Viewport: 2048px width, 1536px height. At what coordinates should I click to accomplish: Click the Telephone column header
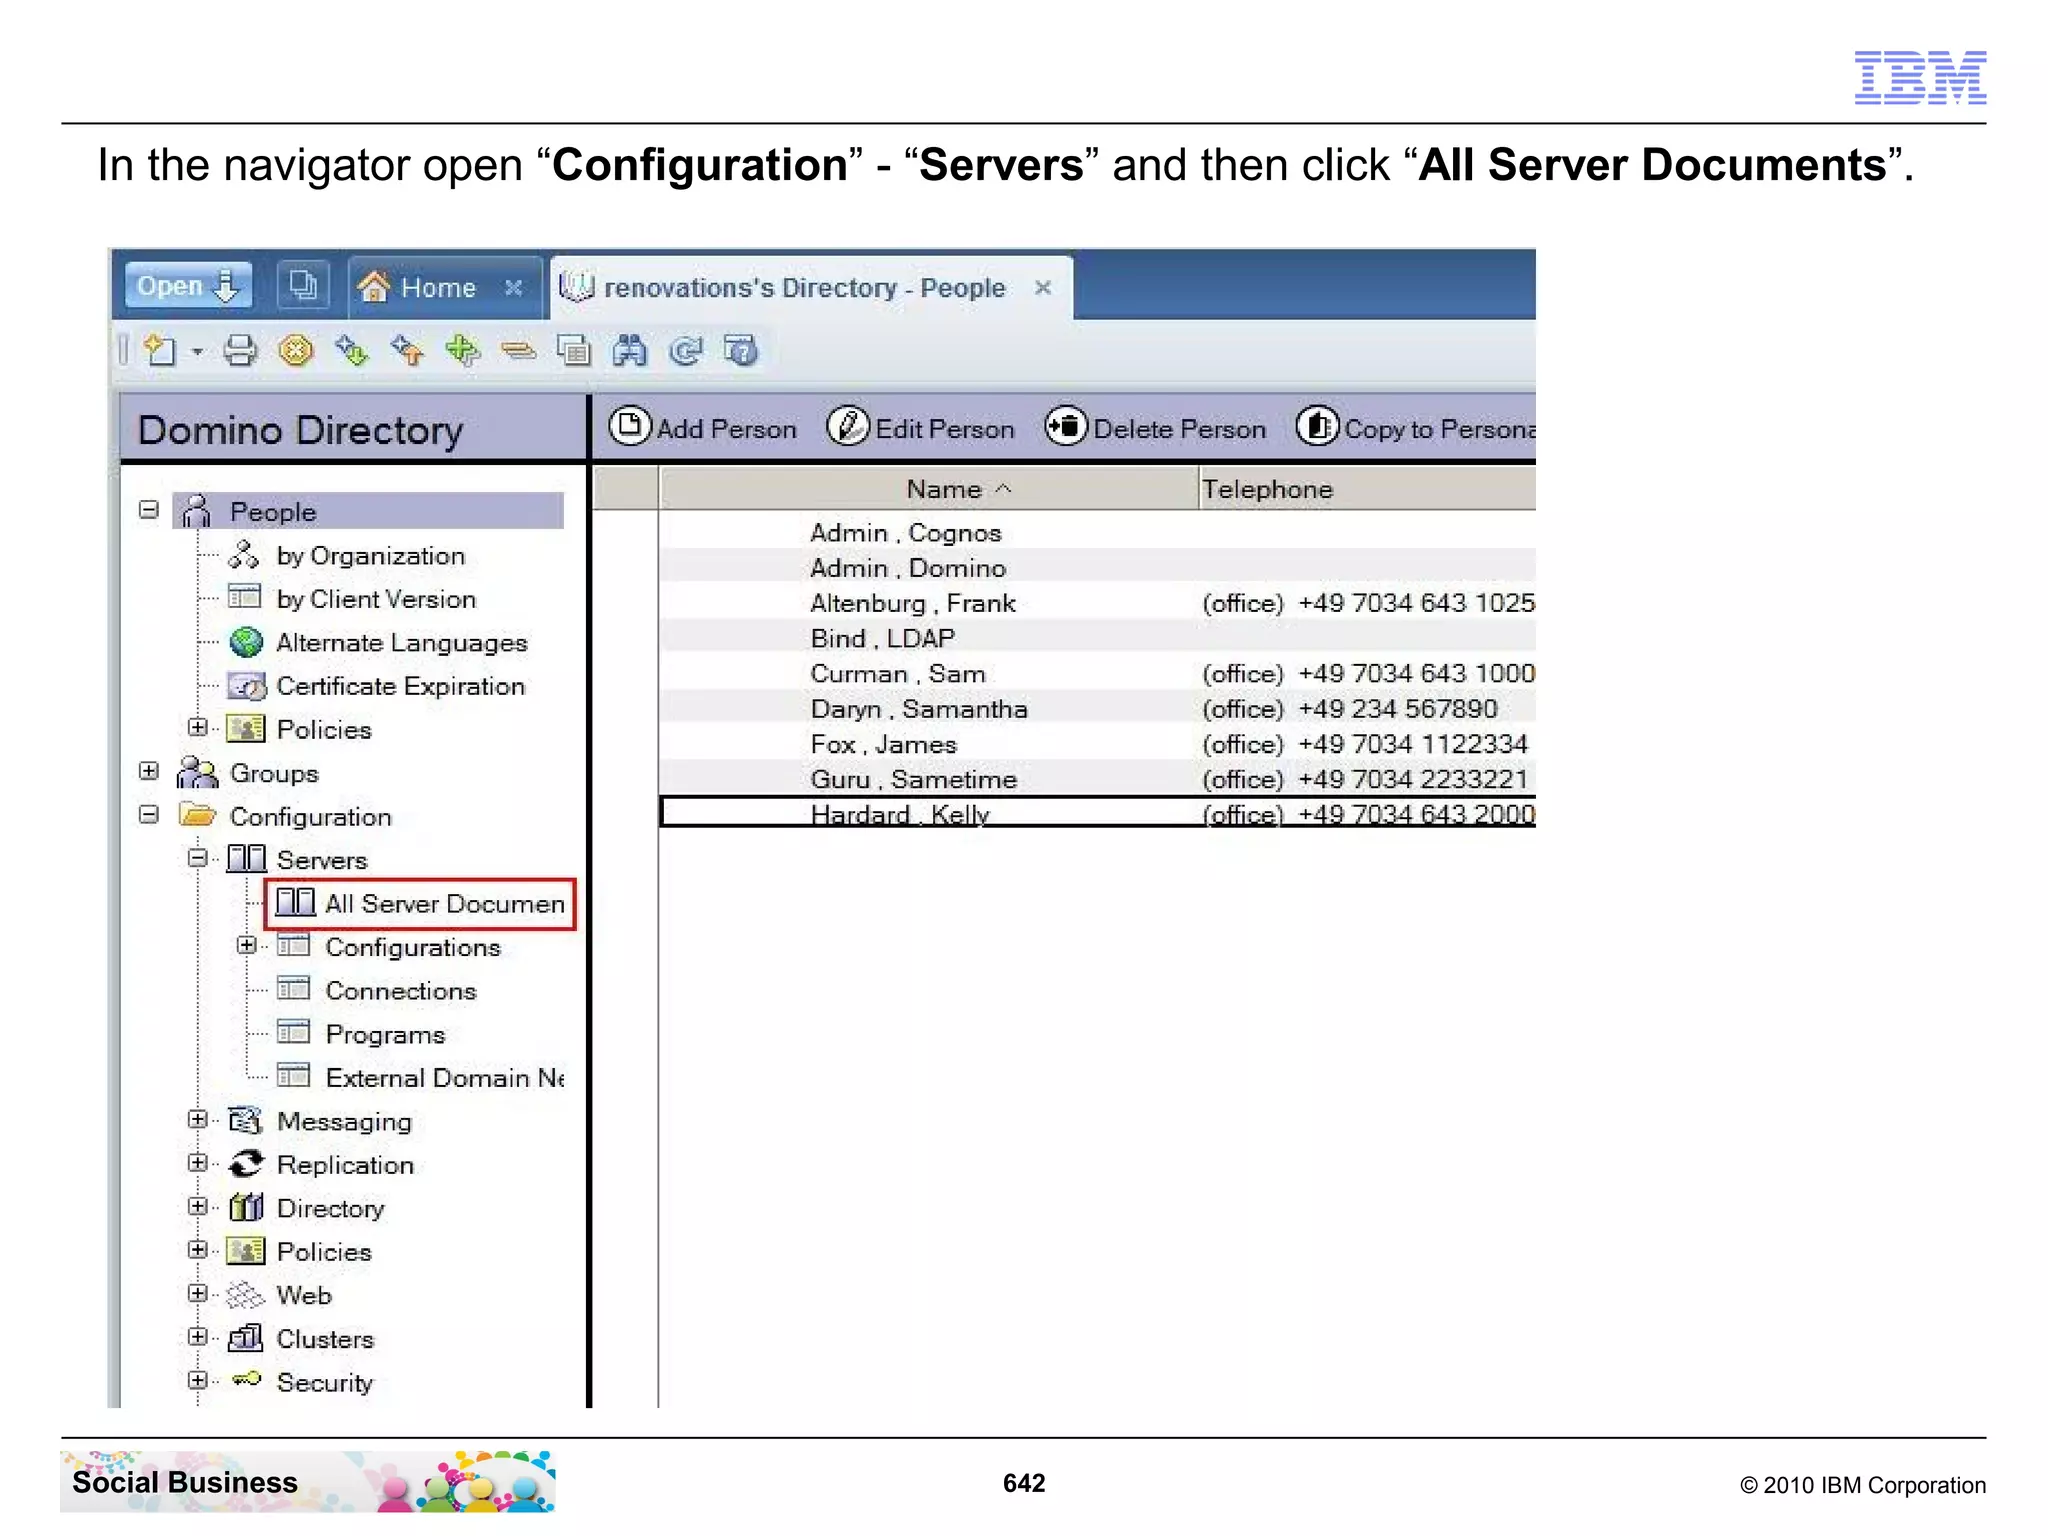point(1367,489)
